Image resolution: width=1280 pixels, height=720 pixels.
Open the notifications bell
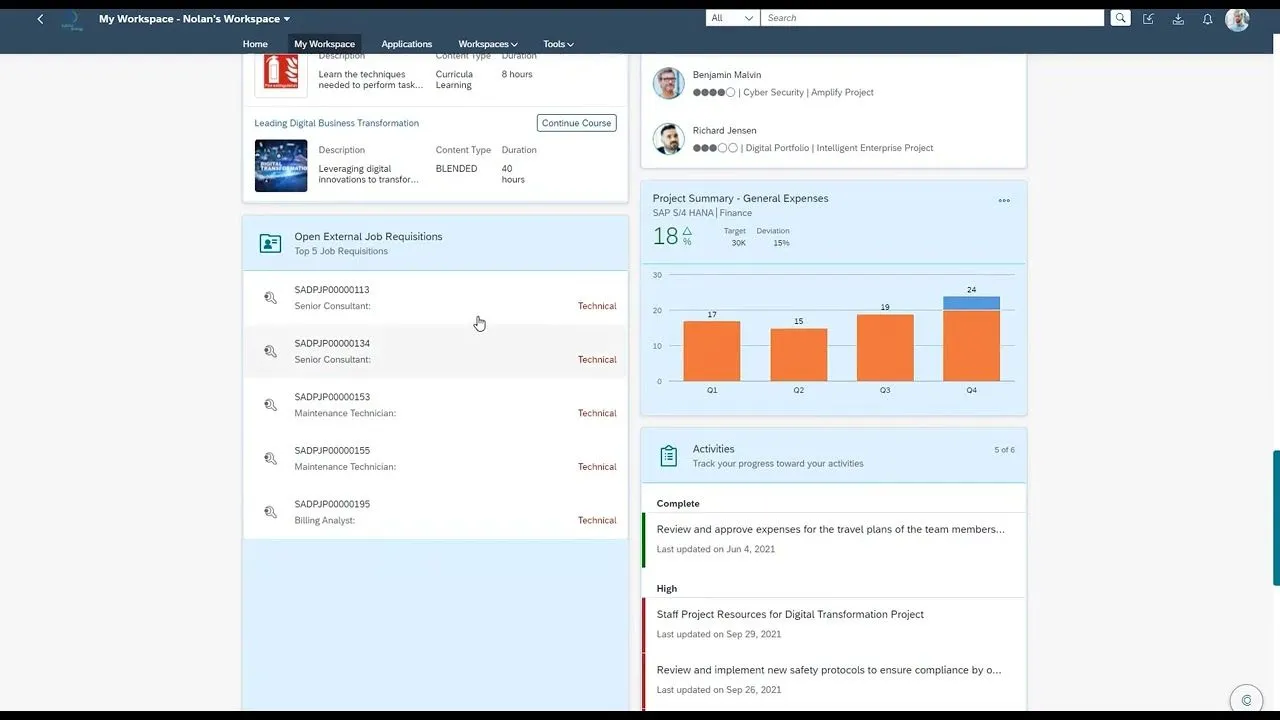pyautogui.click(x=1207, y=19)
